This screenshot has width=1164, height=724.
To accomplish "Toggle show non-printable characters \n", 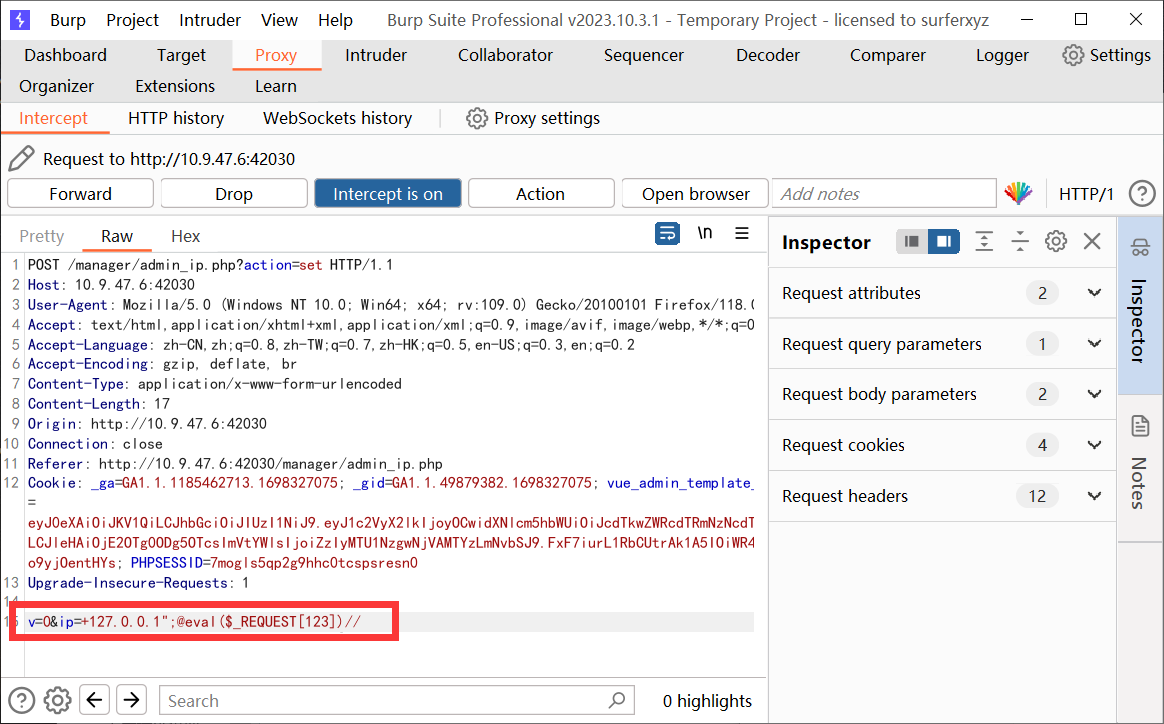I will click(x=705, y=233).
